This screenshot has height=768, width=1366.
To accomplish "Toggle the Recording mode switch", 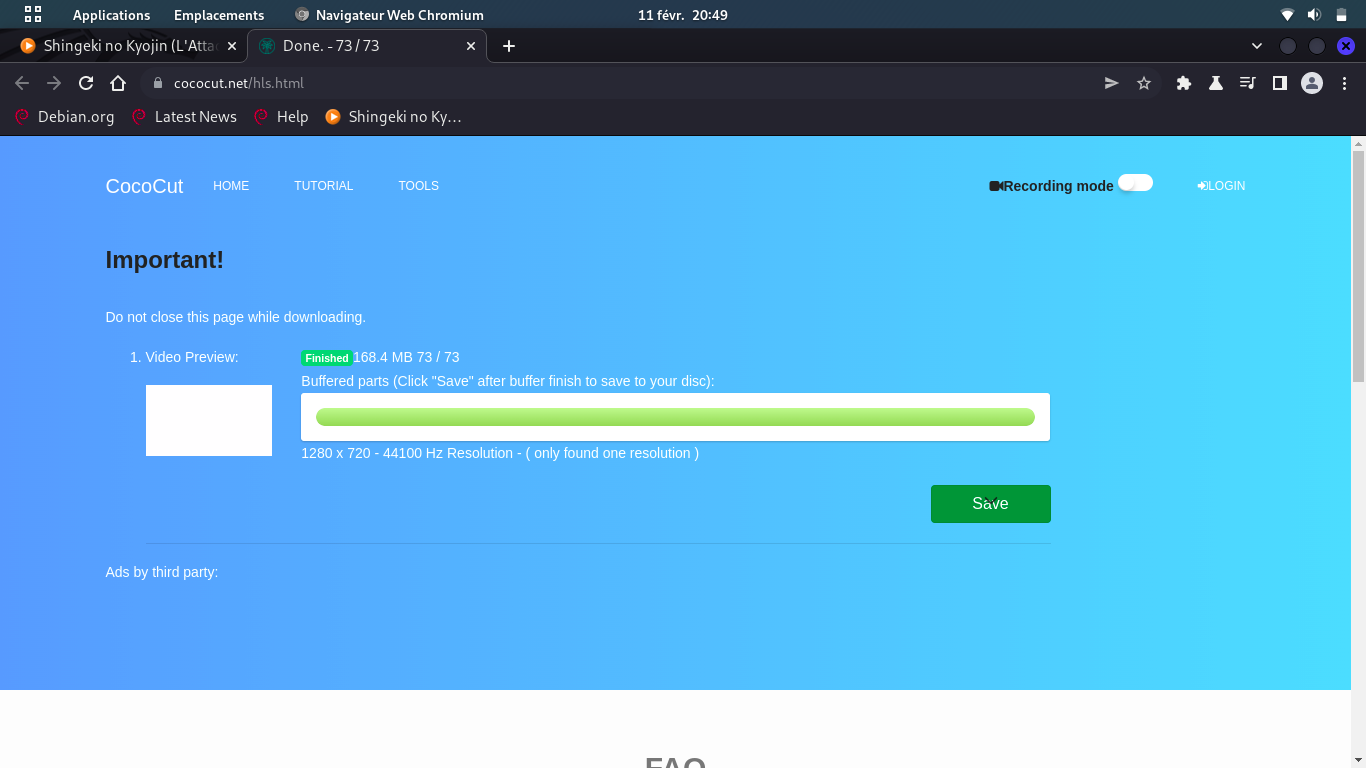I will click(1135, 183).
